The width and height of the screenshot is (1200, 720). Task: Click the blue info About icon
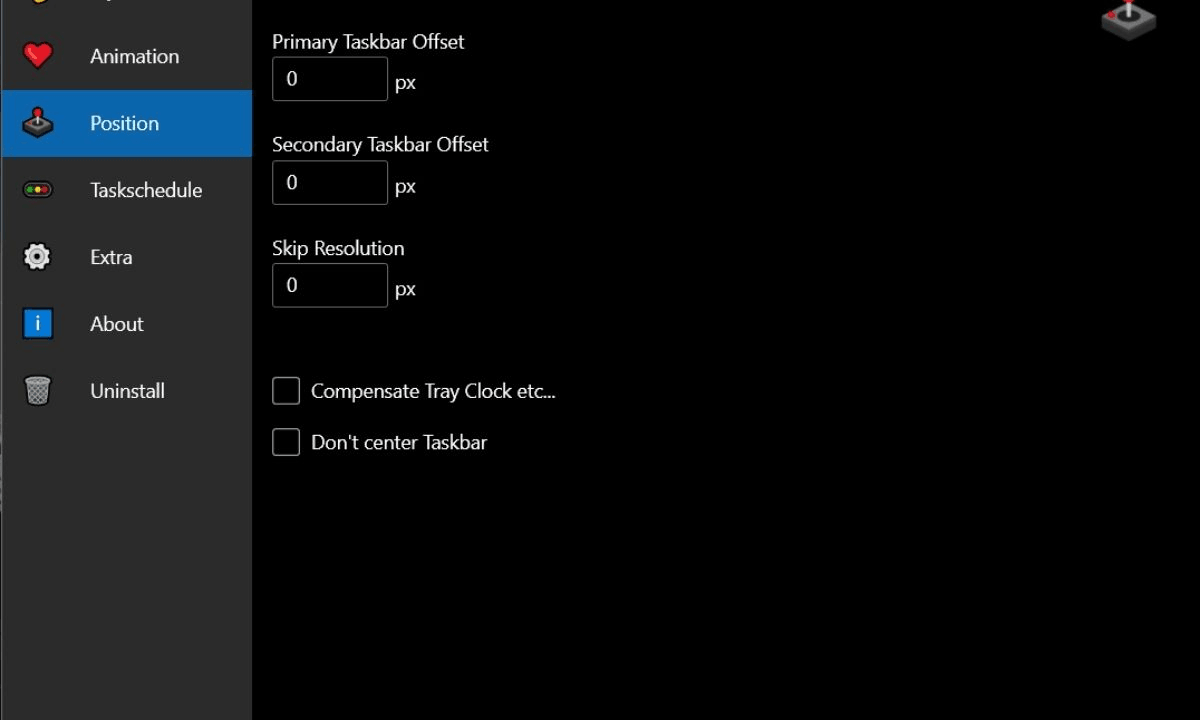point(38,324)
